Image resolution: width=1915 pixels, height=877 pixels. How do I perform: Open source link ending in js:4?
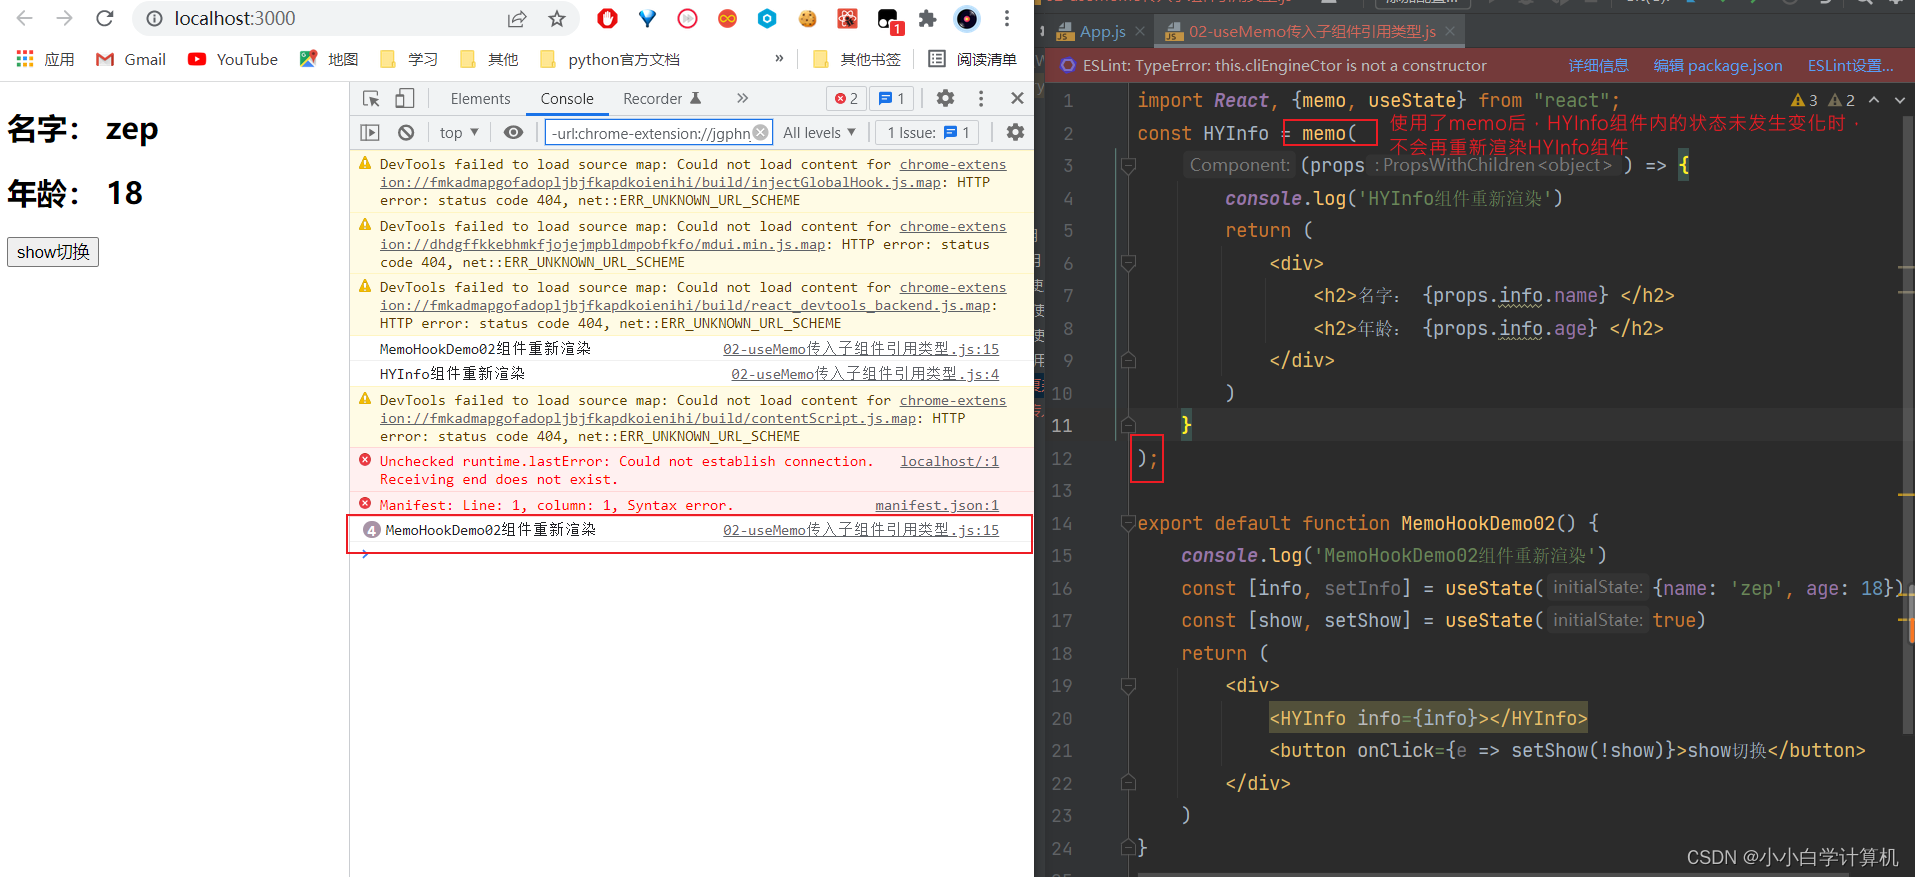coord(865,374)
